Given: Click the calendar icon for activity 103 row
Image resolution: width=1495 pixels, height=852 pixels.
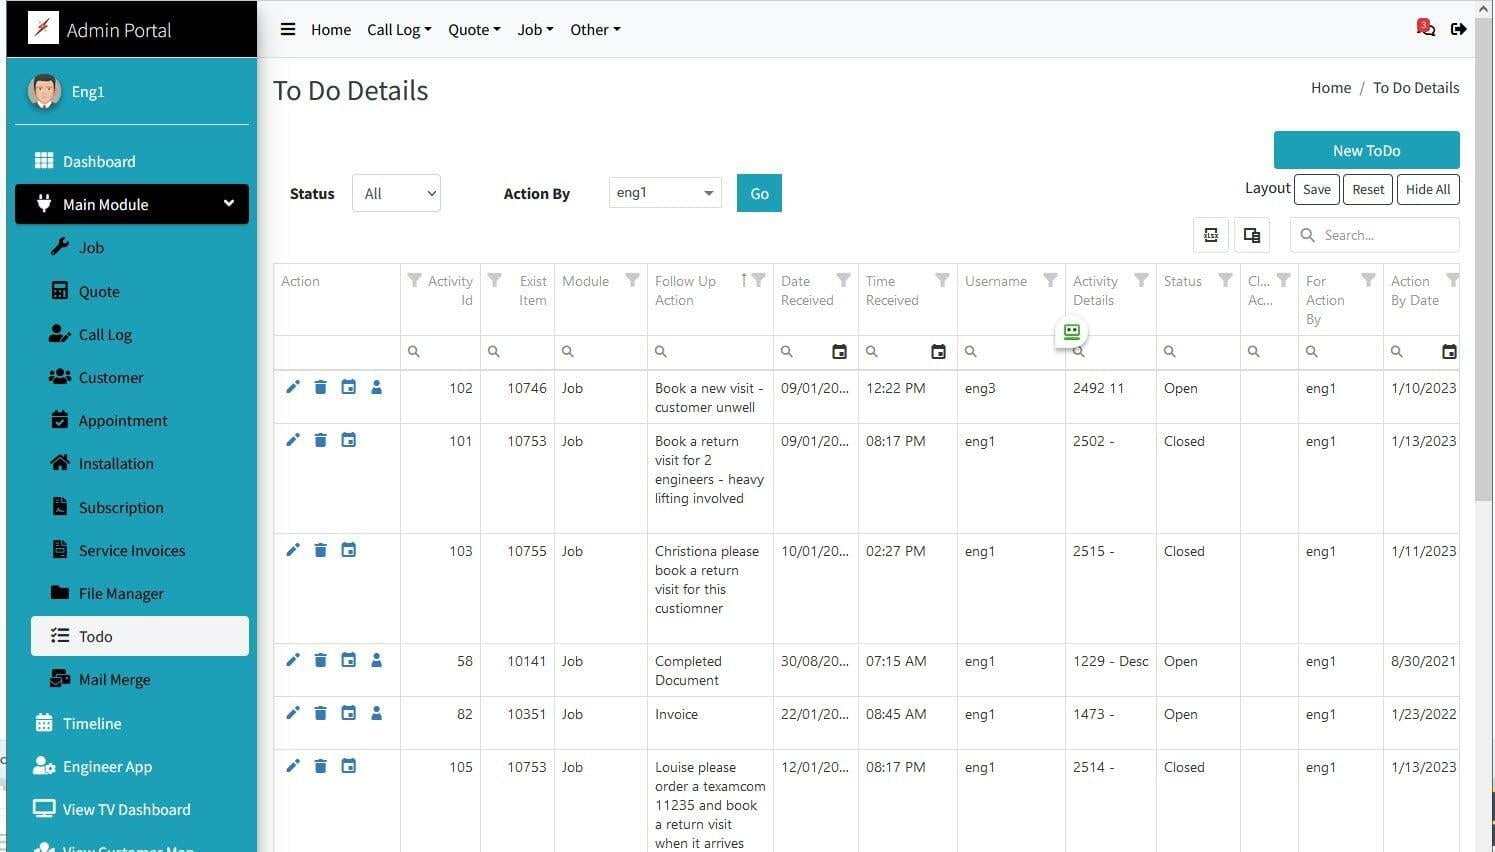Looking at the screenshot, I should point(348,550).
